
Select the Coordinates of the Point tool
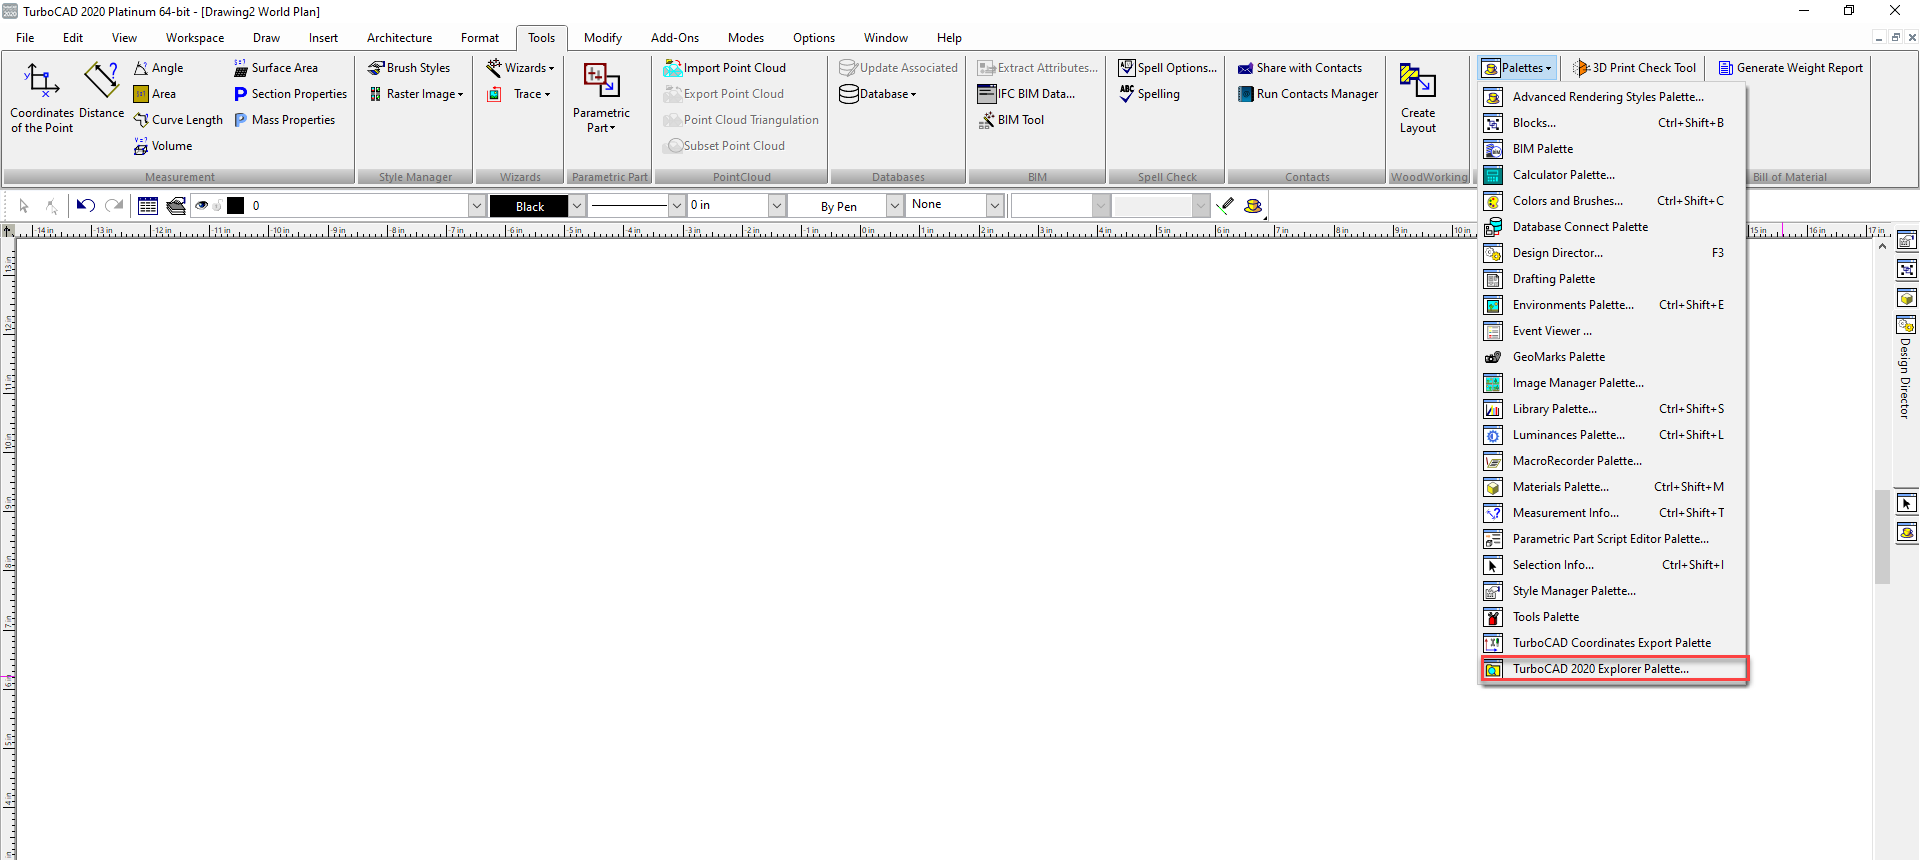pos(42,98)
